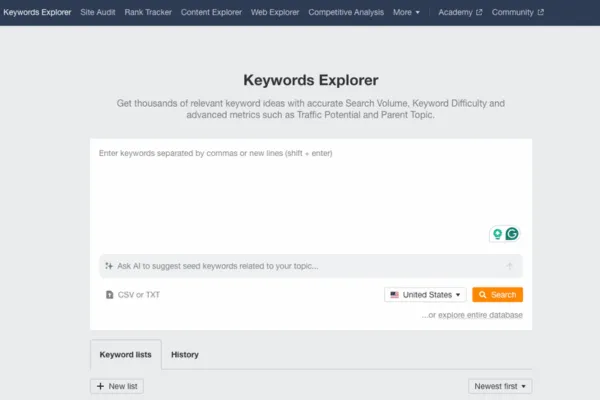The height and width of the screenshot is (400, 600).
Task: Click the orange Search button
Action: (497, 295)
